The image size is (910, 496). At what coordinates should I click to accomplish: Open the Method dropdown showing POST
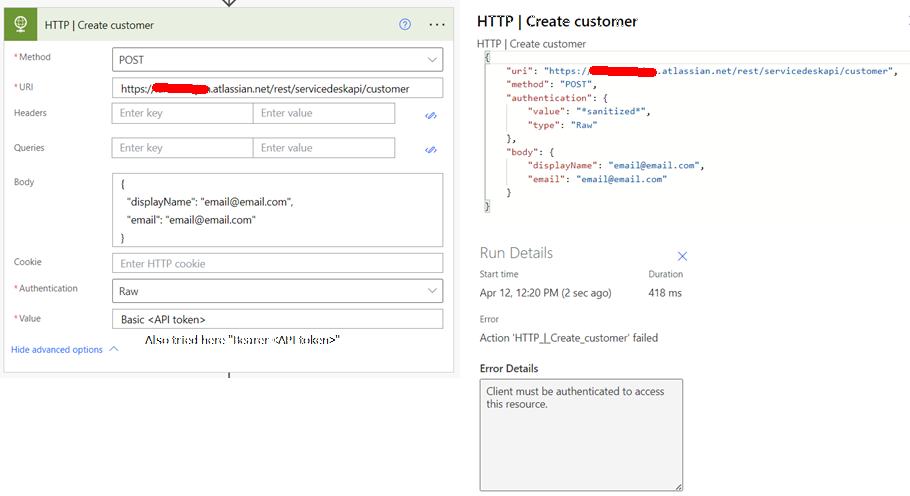coord(277,60)
